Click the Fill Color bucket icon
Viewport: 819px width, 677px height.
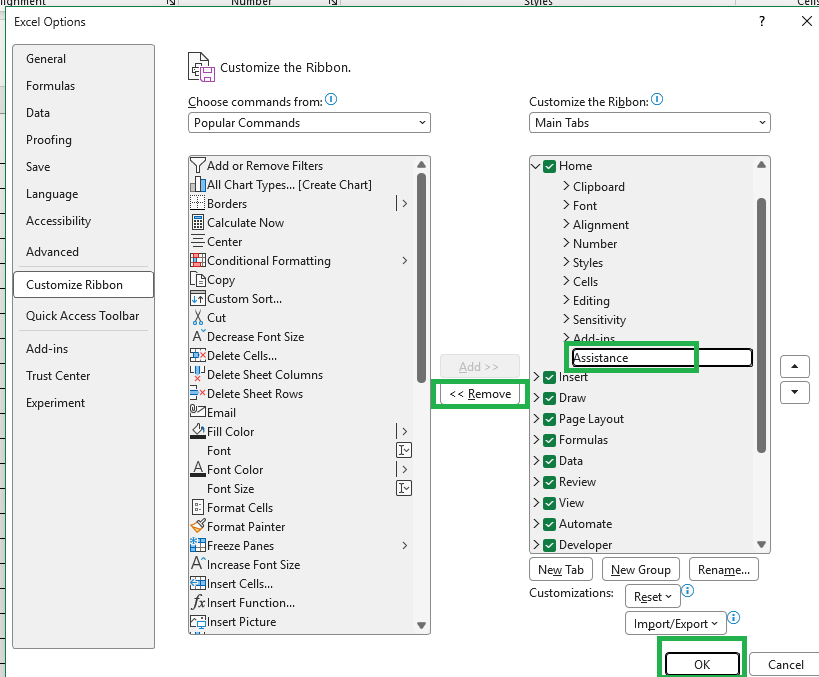pos(198,431)
